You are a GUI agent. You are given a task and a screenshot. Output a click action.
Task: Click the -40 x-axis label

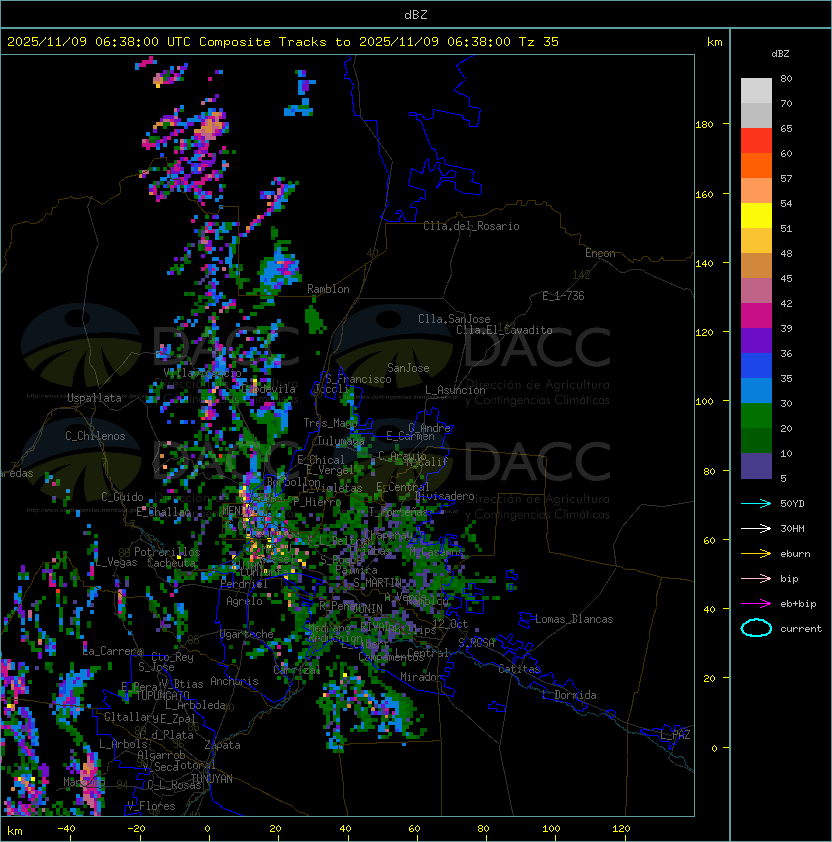[66, 829]
